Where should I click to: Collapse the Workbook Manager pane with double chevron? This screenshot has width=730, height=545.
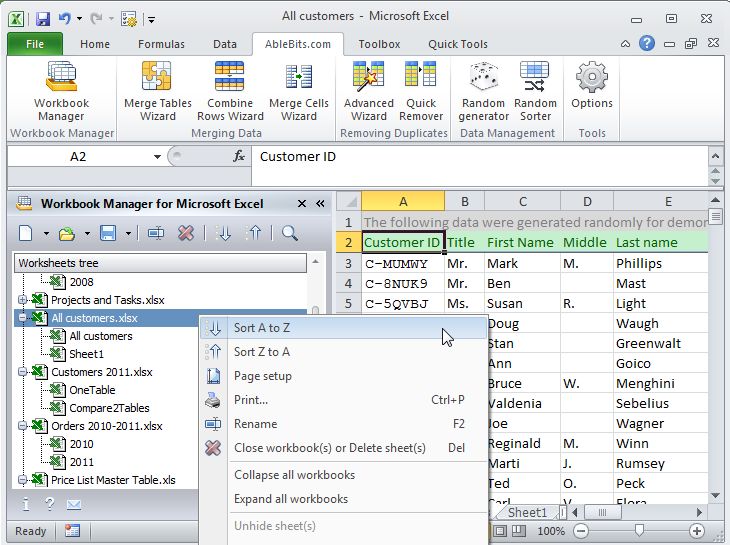coord(320,203)
